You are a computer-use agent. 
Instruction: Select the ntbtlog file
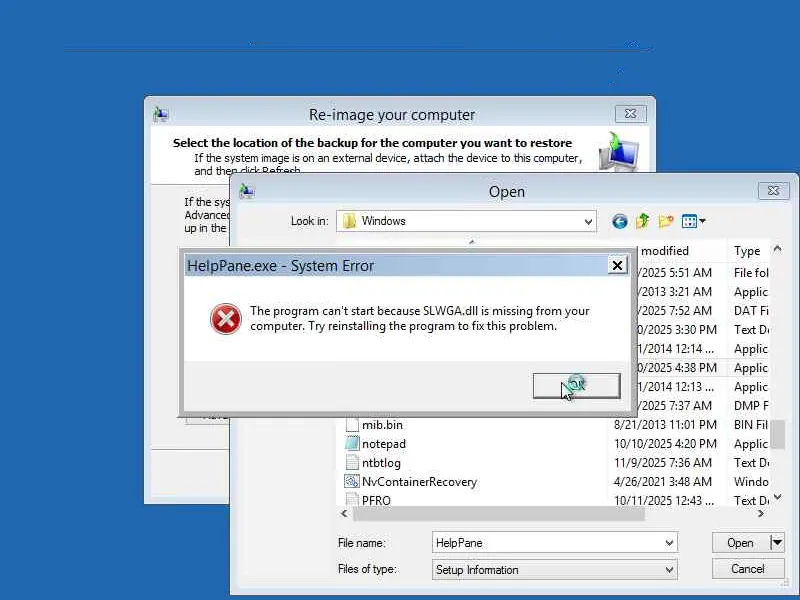[x=381, y=463]
